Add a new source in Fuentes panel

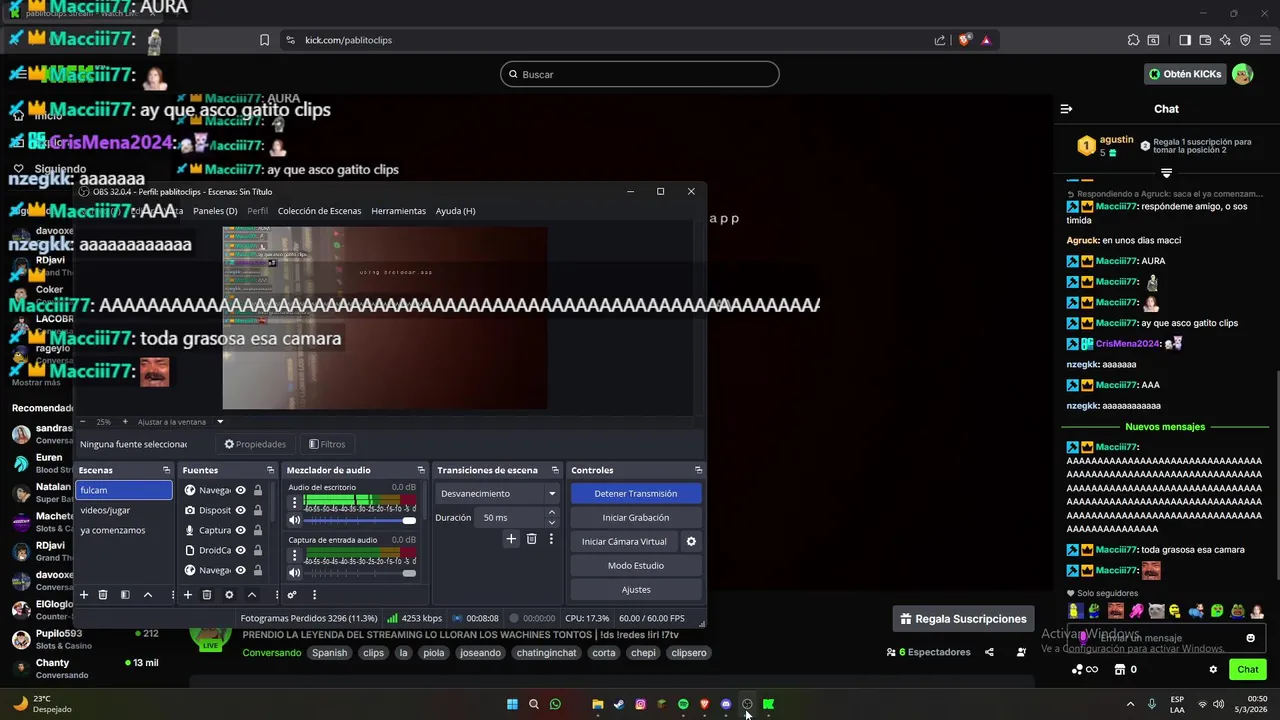(187, 595)
